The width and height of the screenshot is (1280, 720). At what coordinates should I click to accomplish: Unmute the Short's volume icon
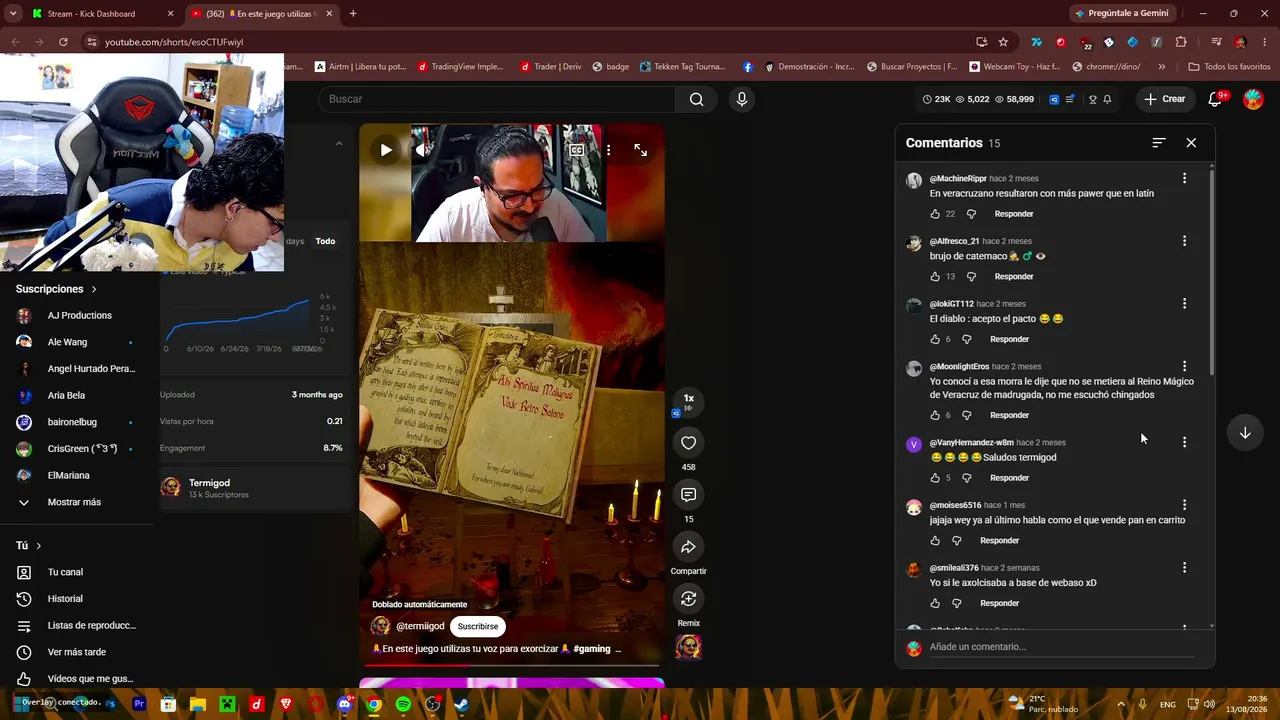pyautogui.click(x=422, y=150)
